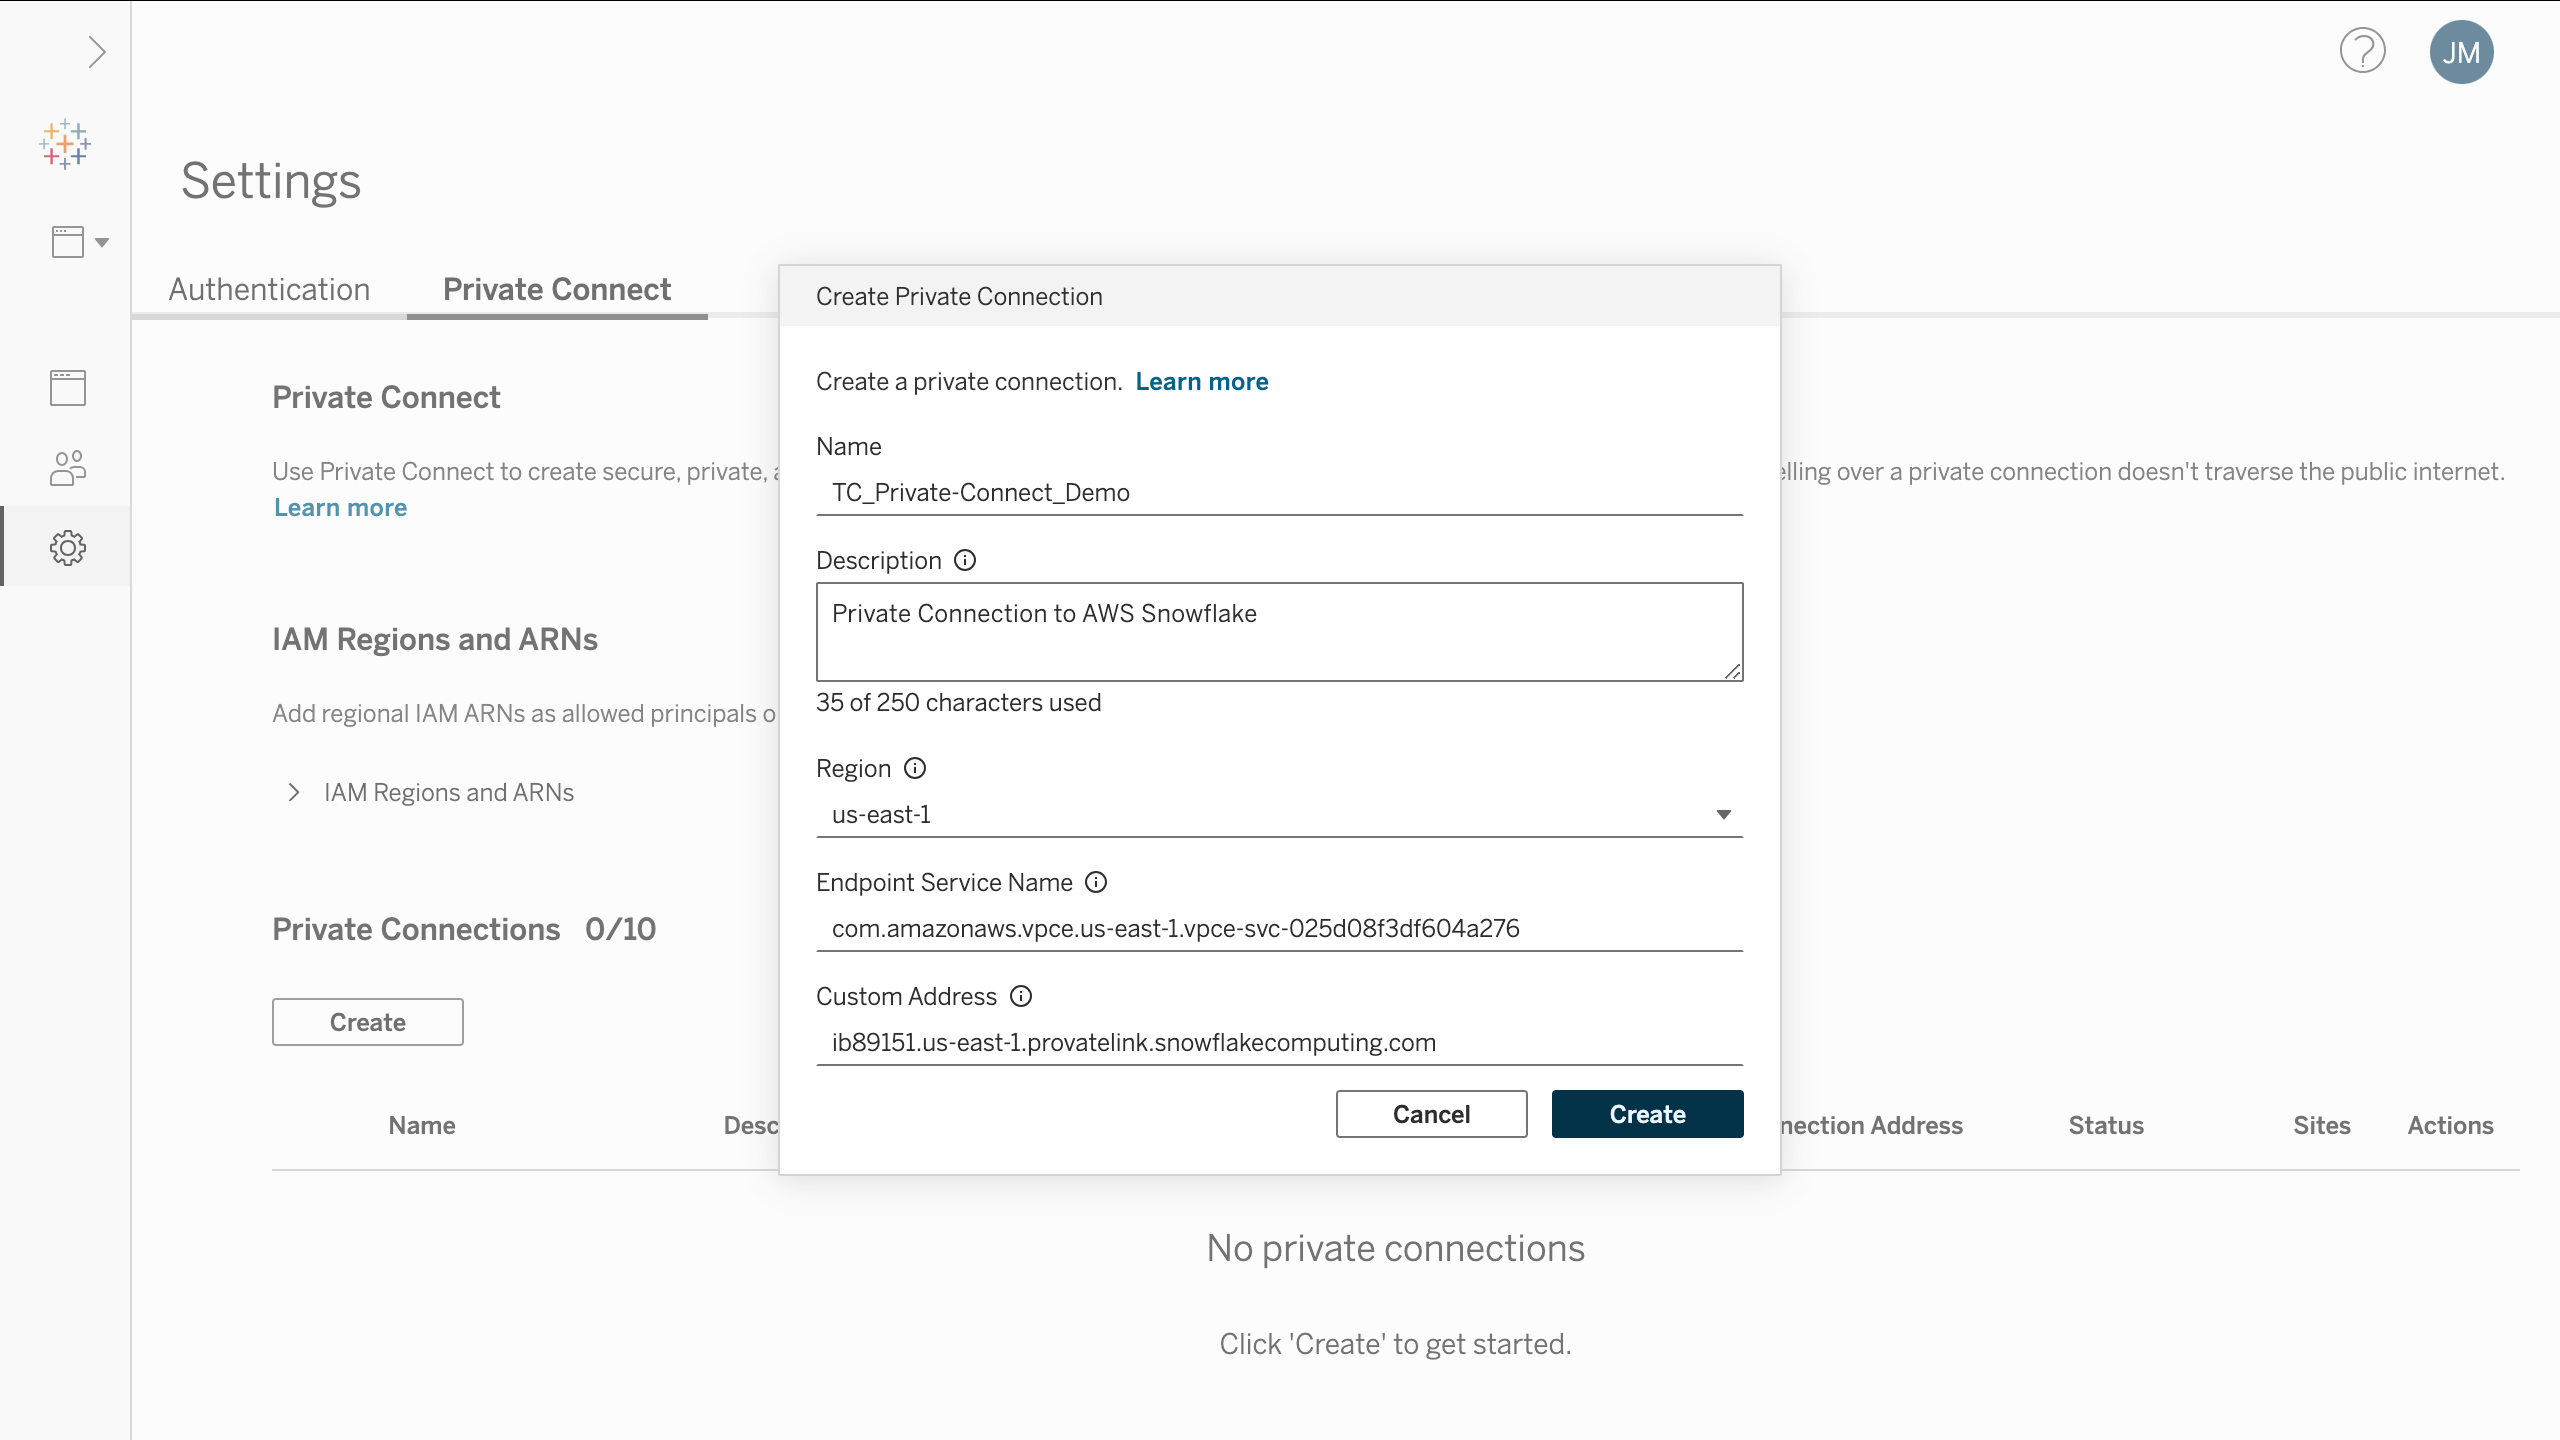Open the Sites page icon in sidebar

(x=68, y=388)
